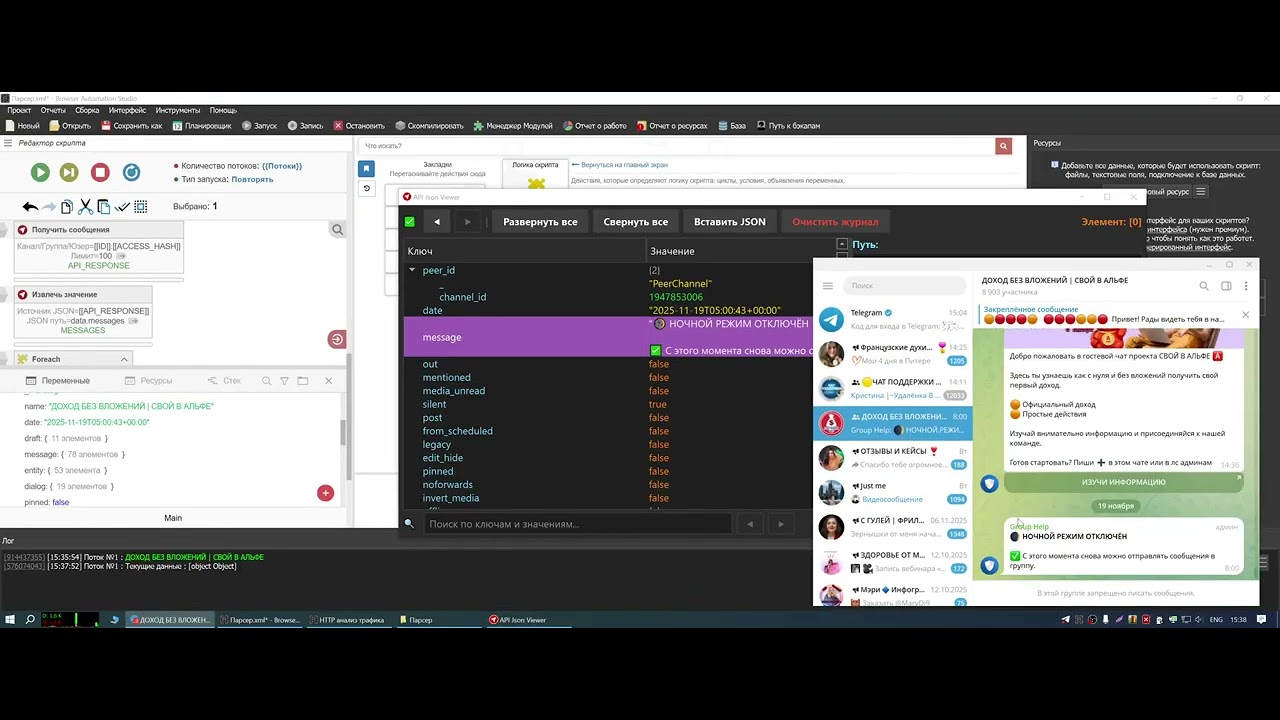
Task: Open Telegram chat three-dot menu
Action: 1246,286
